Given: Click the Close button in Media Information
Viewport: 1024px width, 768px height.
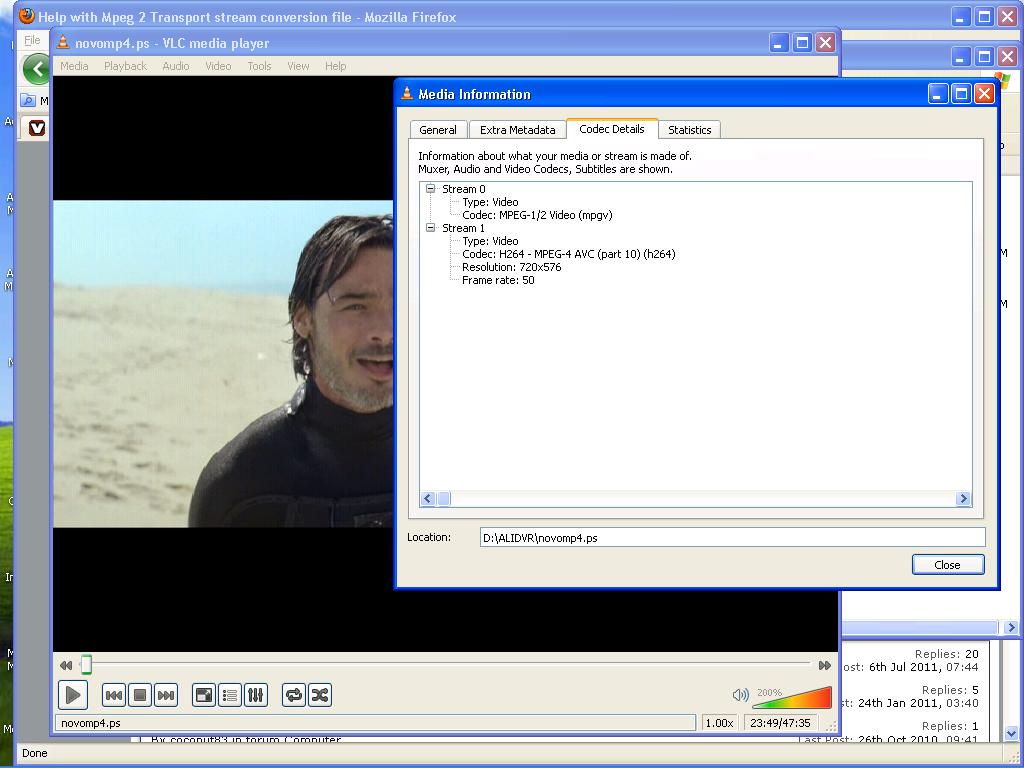Looking at the screenshot, I should (x=948, y=565).
